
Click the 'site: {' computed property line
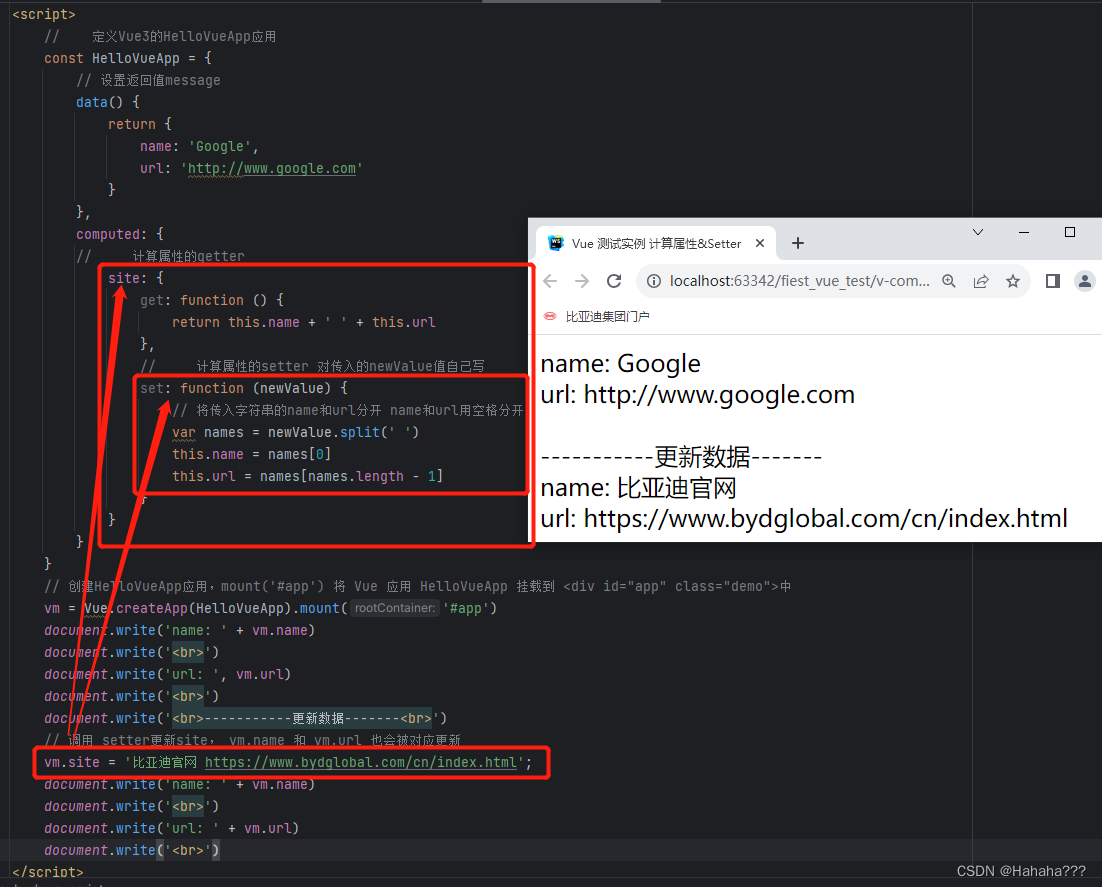click(x=136, y=278)
